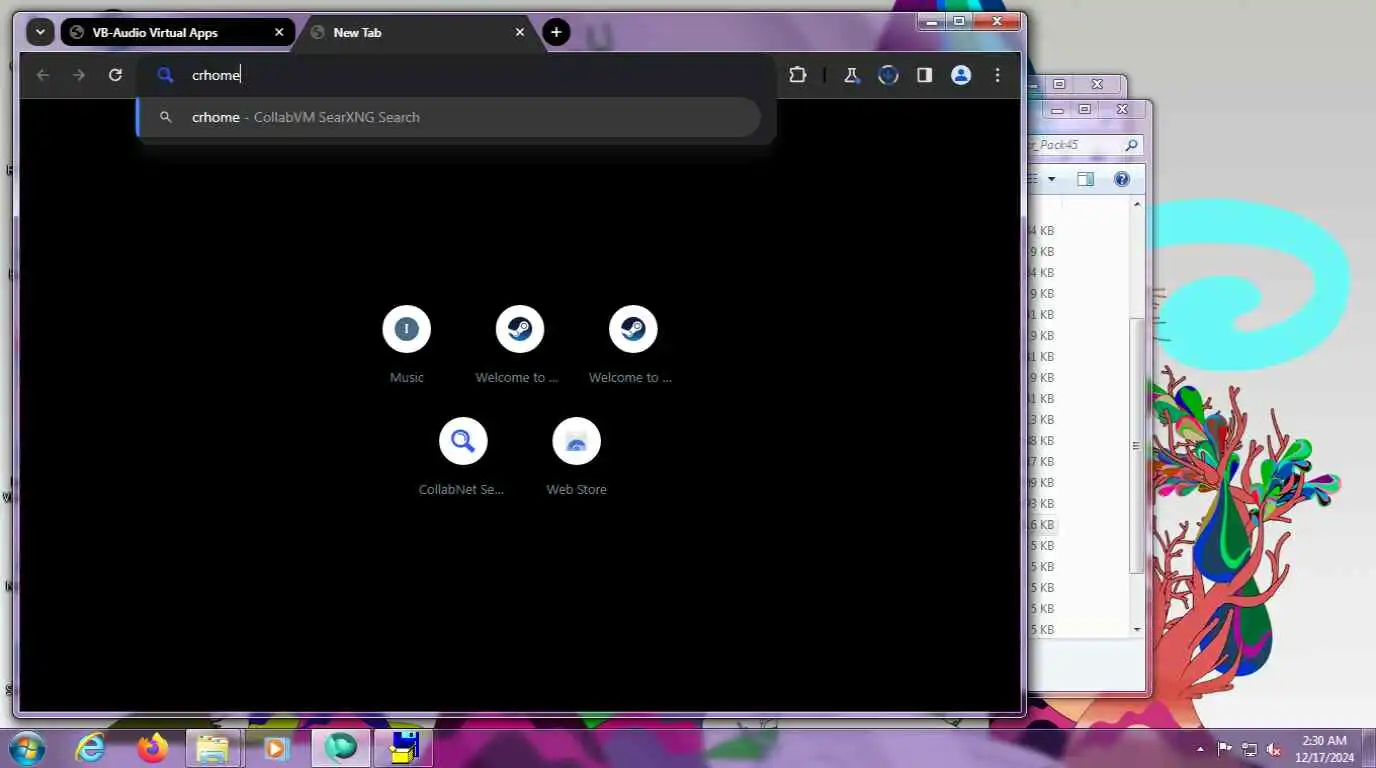Viewport: 1376px width, 768px height.
Task: Click the address bar containing crhome
Action: (x=456, y=75)
